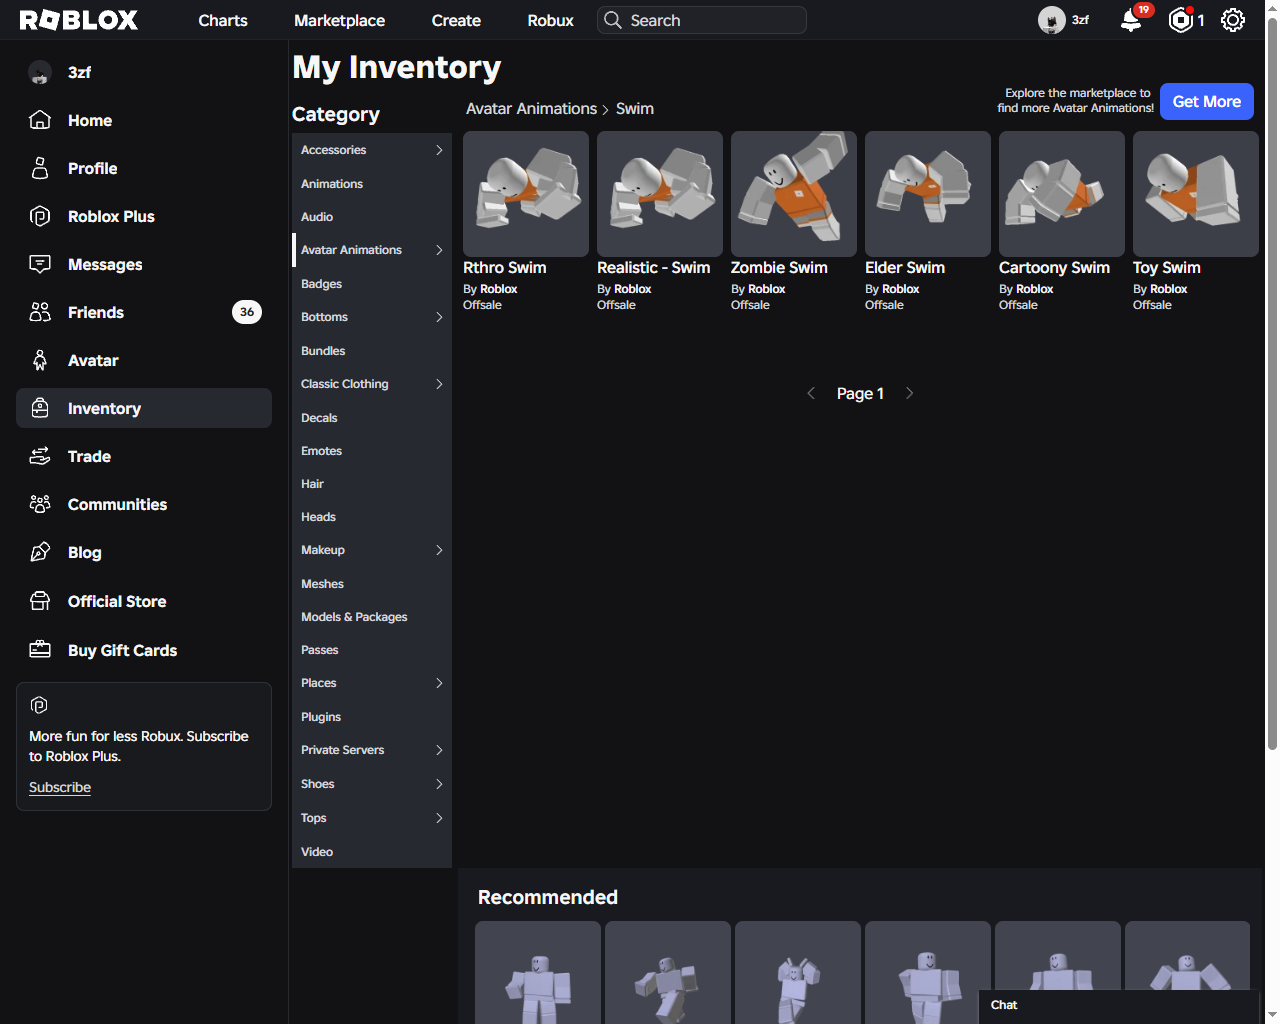Click the Friends count badge 36
Screen dimensions: 1280x1024
(247, 312)
